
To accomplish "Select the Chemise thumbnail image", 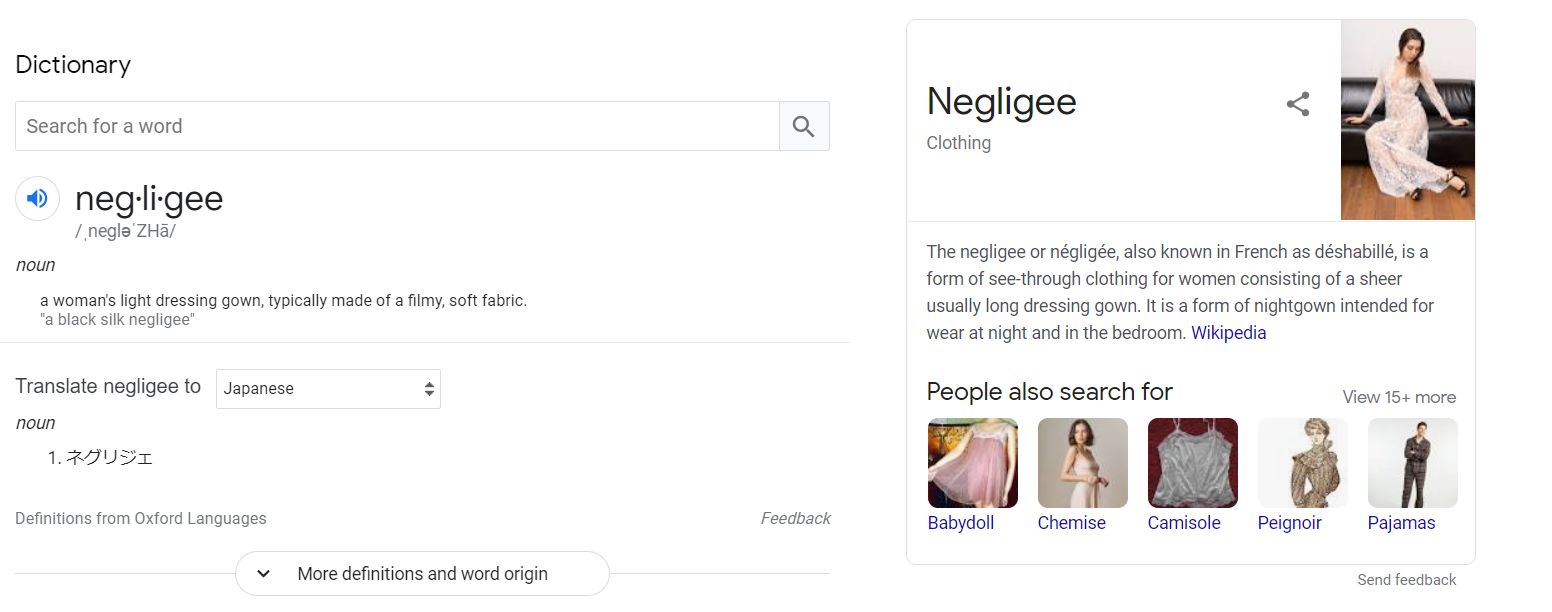I will [1082, 463].
